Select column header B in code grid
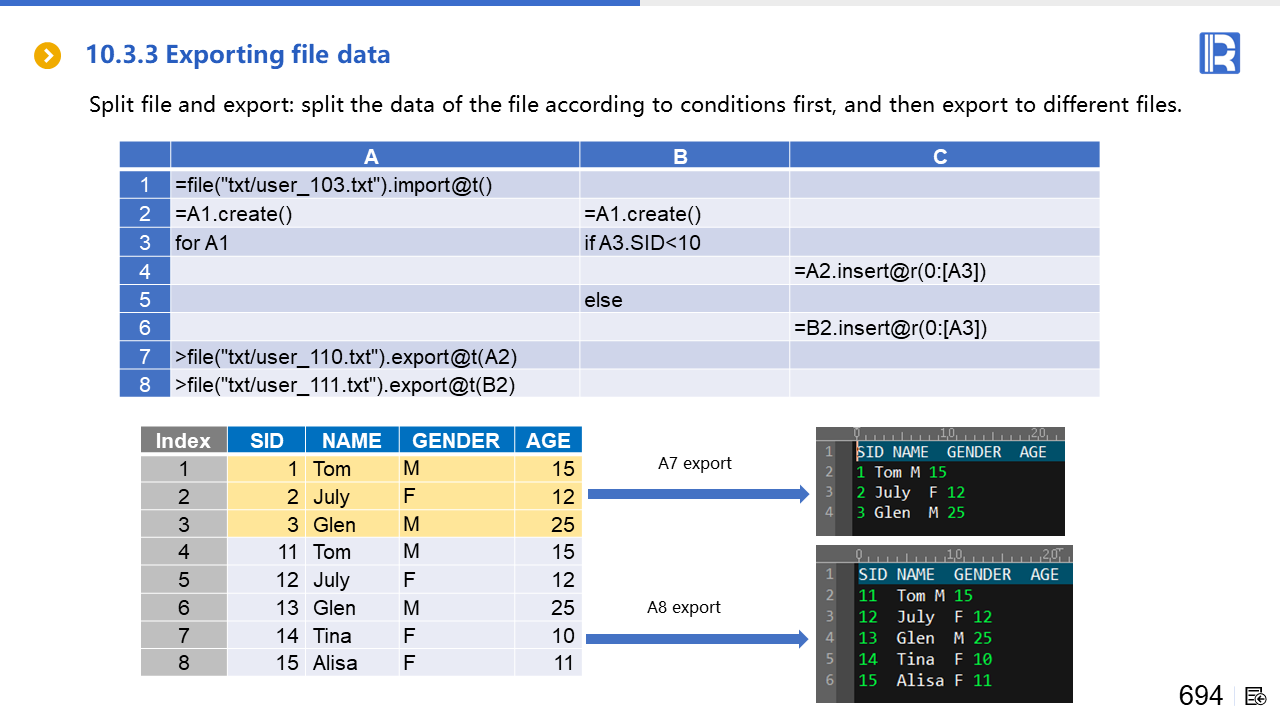This screenshot has width=1280, height=720. (681, 156)
